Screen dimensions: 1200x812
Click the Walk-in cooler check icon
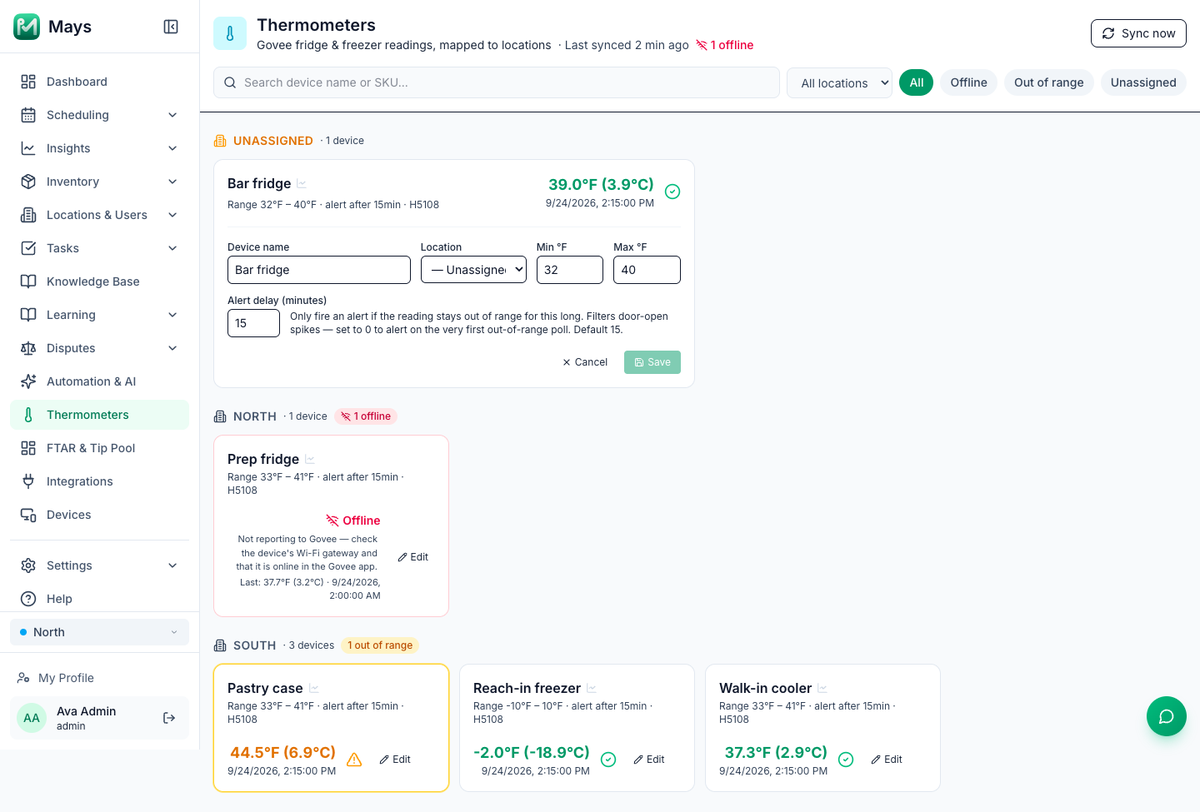[x=846, y=760]
